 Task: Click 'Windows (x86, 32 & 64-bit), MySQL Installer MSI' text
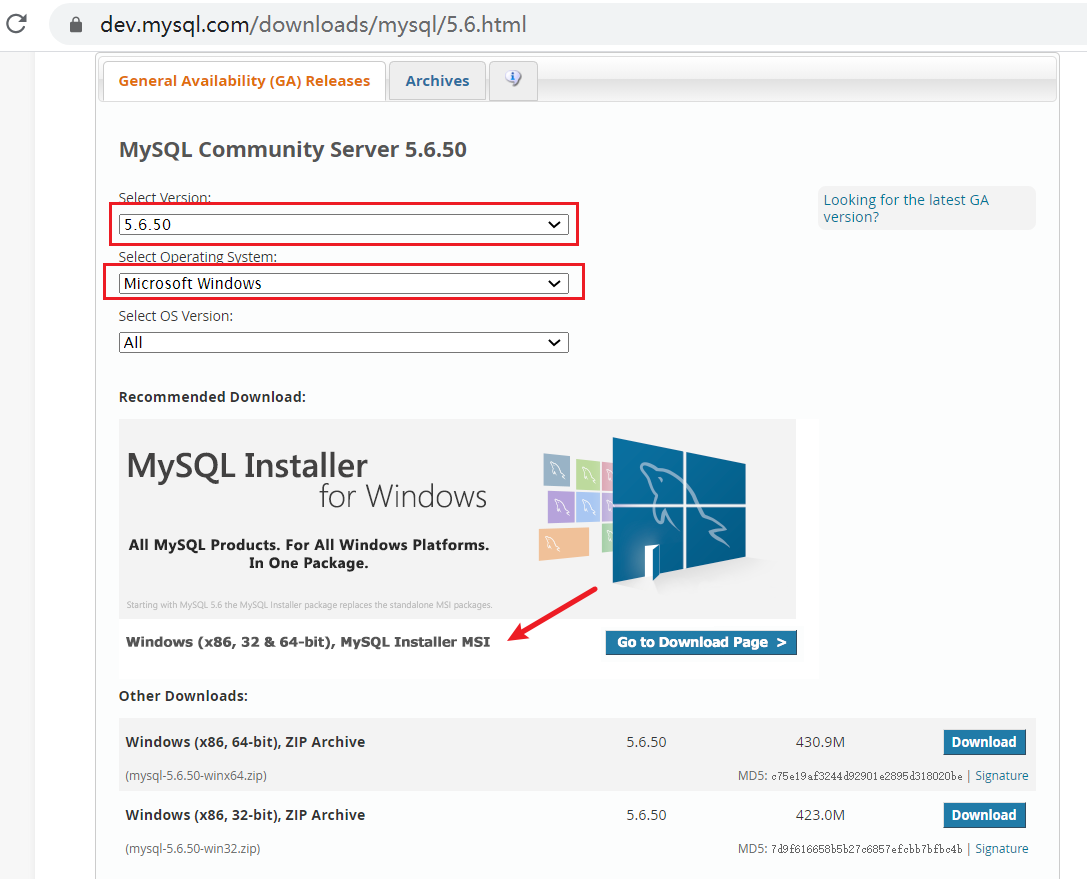point(308,642)
